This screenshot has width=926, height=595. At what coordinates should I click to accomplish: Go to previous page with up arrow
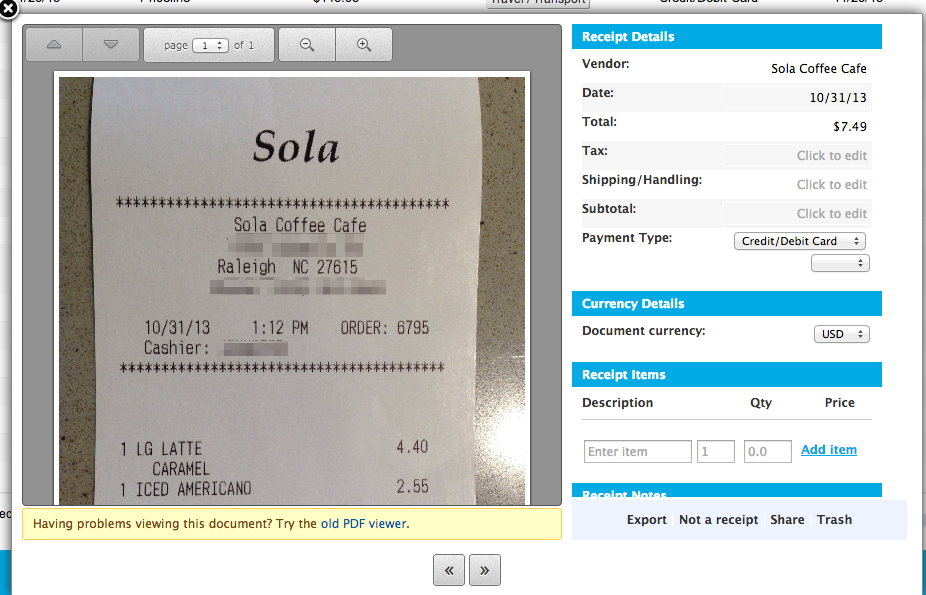tap(54, 45)
